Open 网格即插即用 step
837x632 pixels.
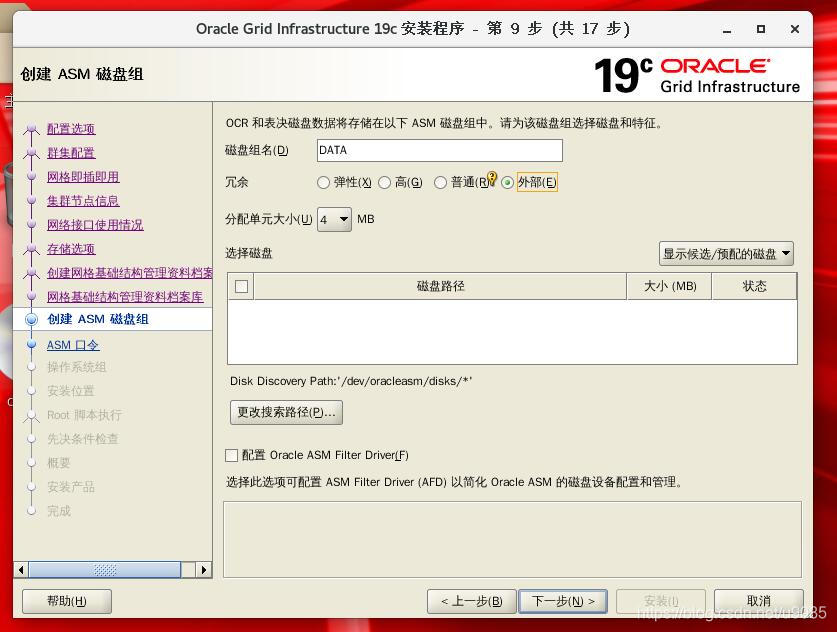click(x=83, y=177)
